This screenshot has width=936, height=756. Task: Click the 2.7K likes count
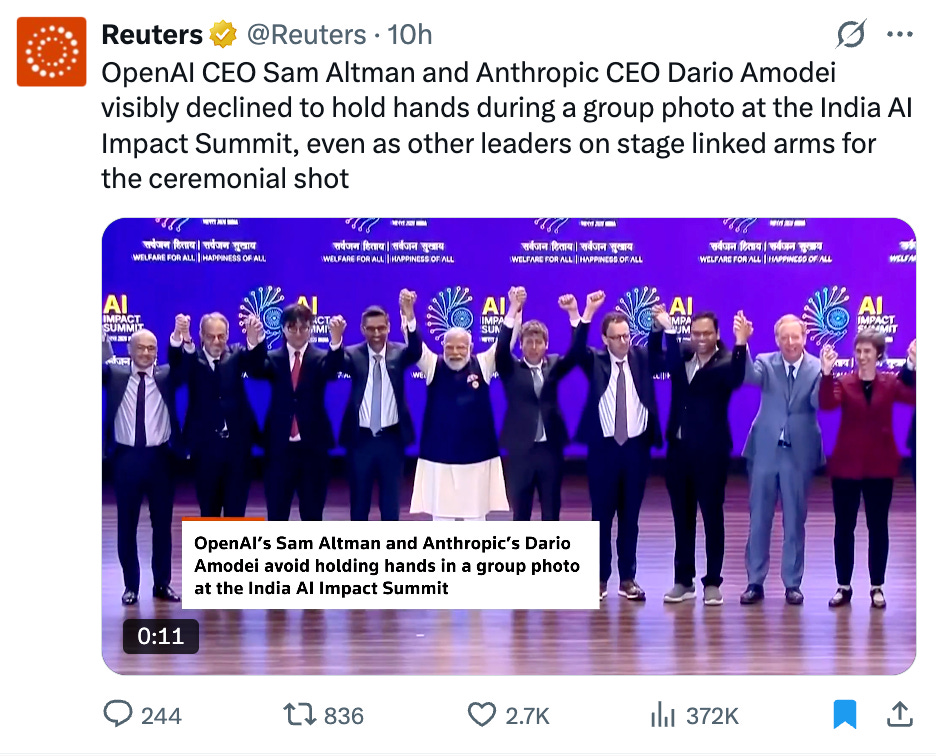(527, 715)
